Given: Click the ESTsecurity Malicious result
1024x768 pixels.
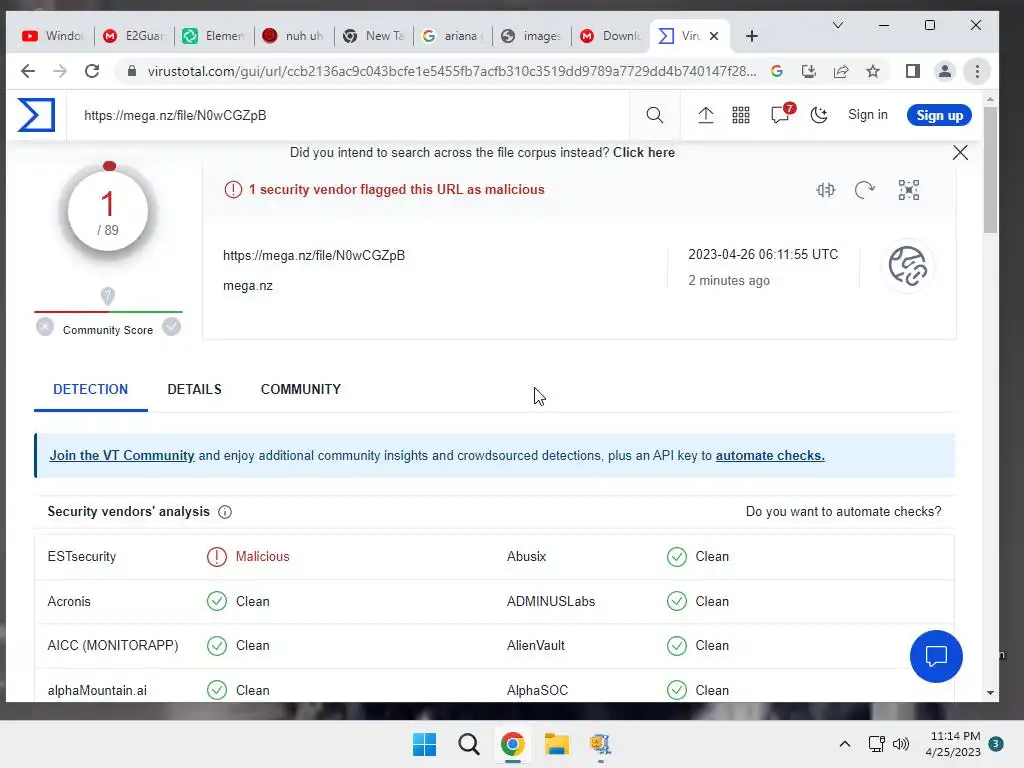Looking at the screenshot, I should pyautogui.click(x=248, y=556).
